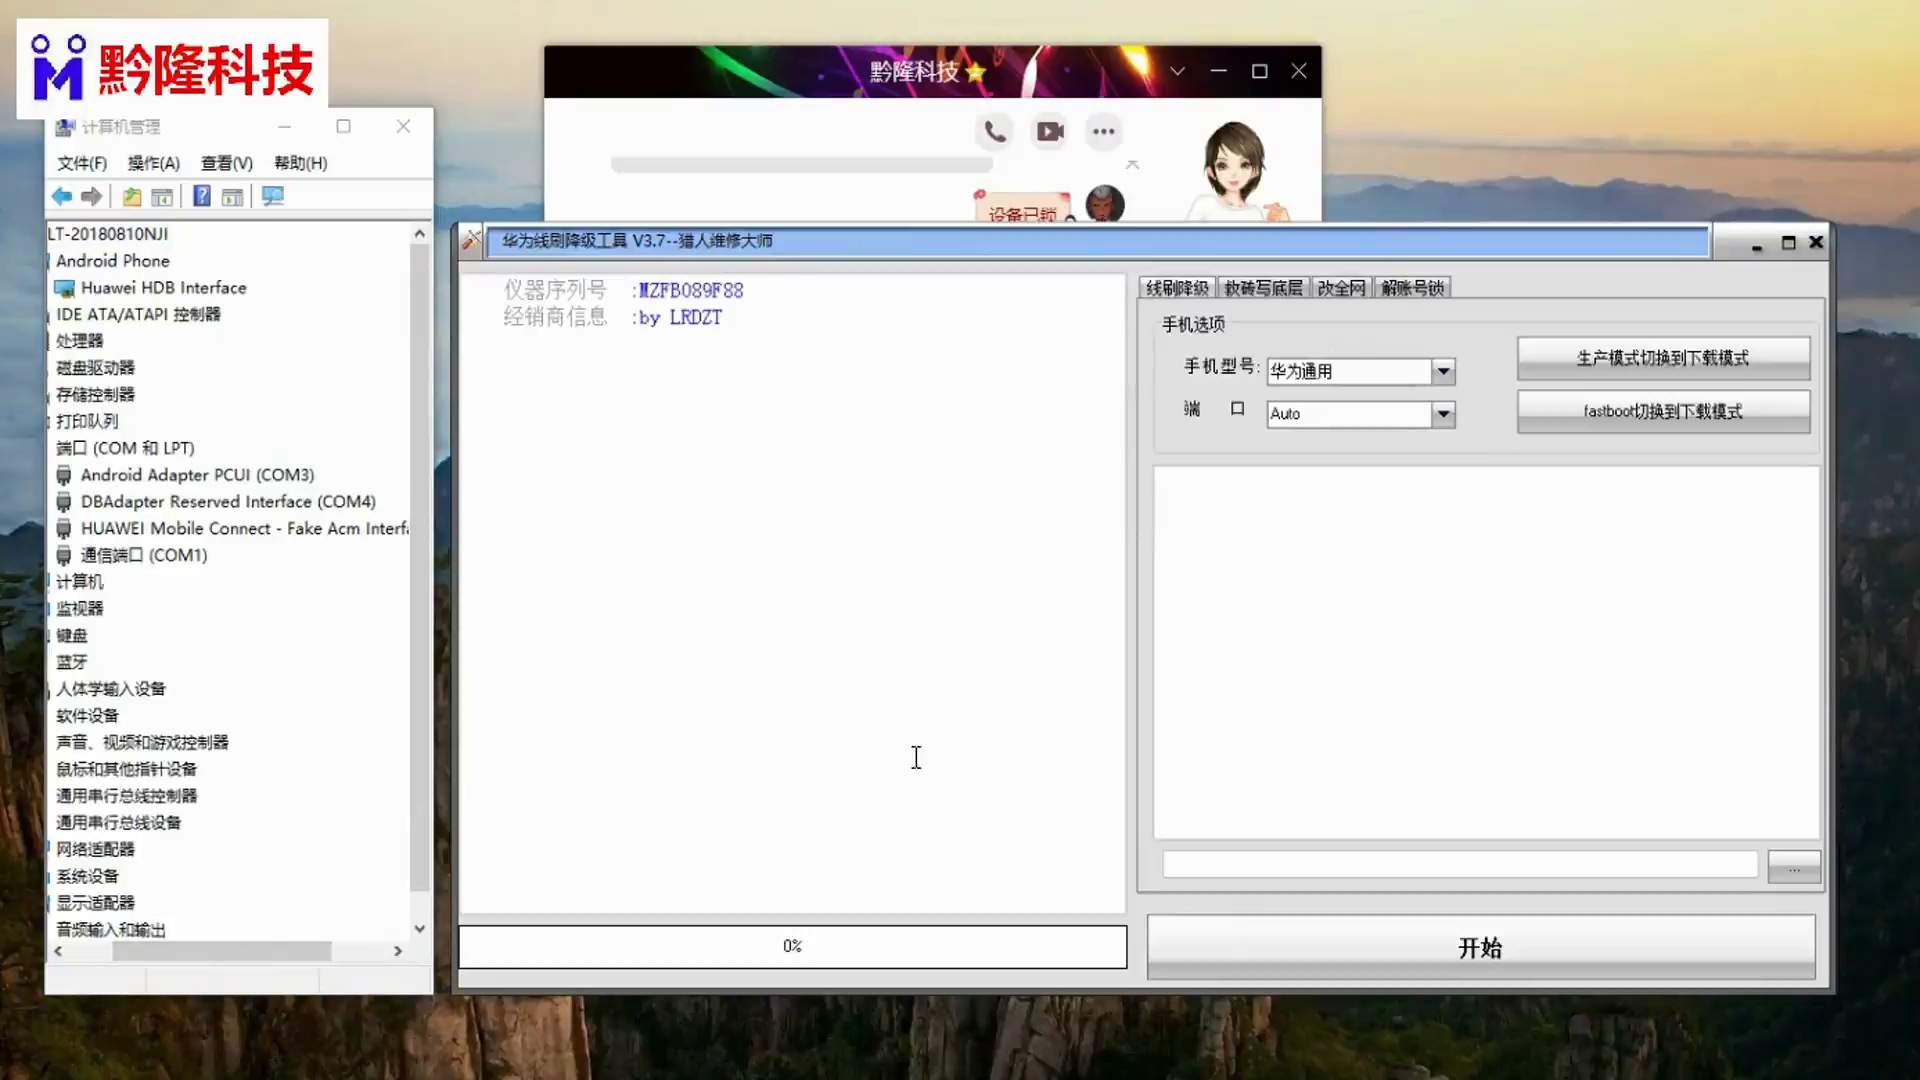
Task: Switch to the 救砖写底层 tab
Action: tap(1263, 288)
